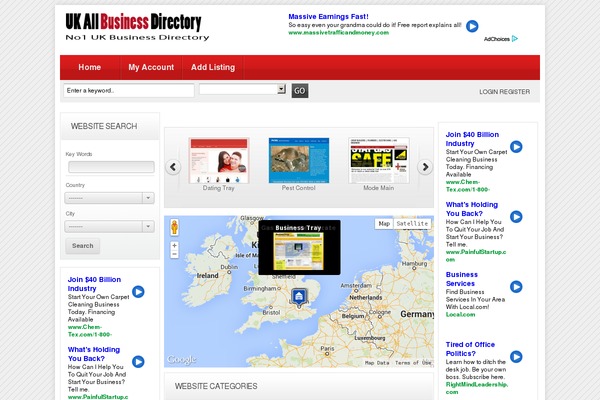Click the GO search button
The image size is (600, 400).
(300, 91)
